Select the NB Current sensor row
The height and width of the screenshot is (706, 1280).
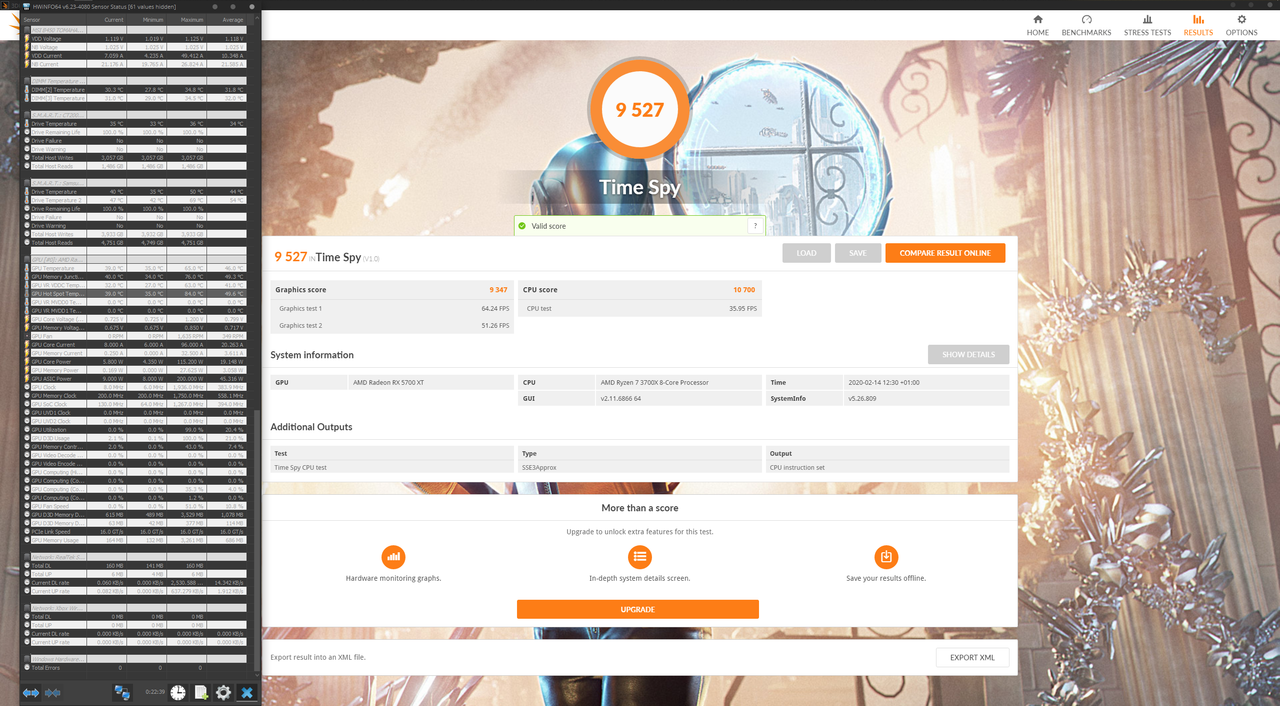135,64
